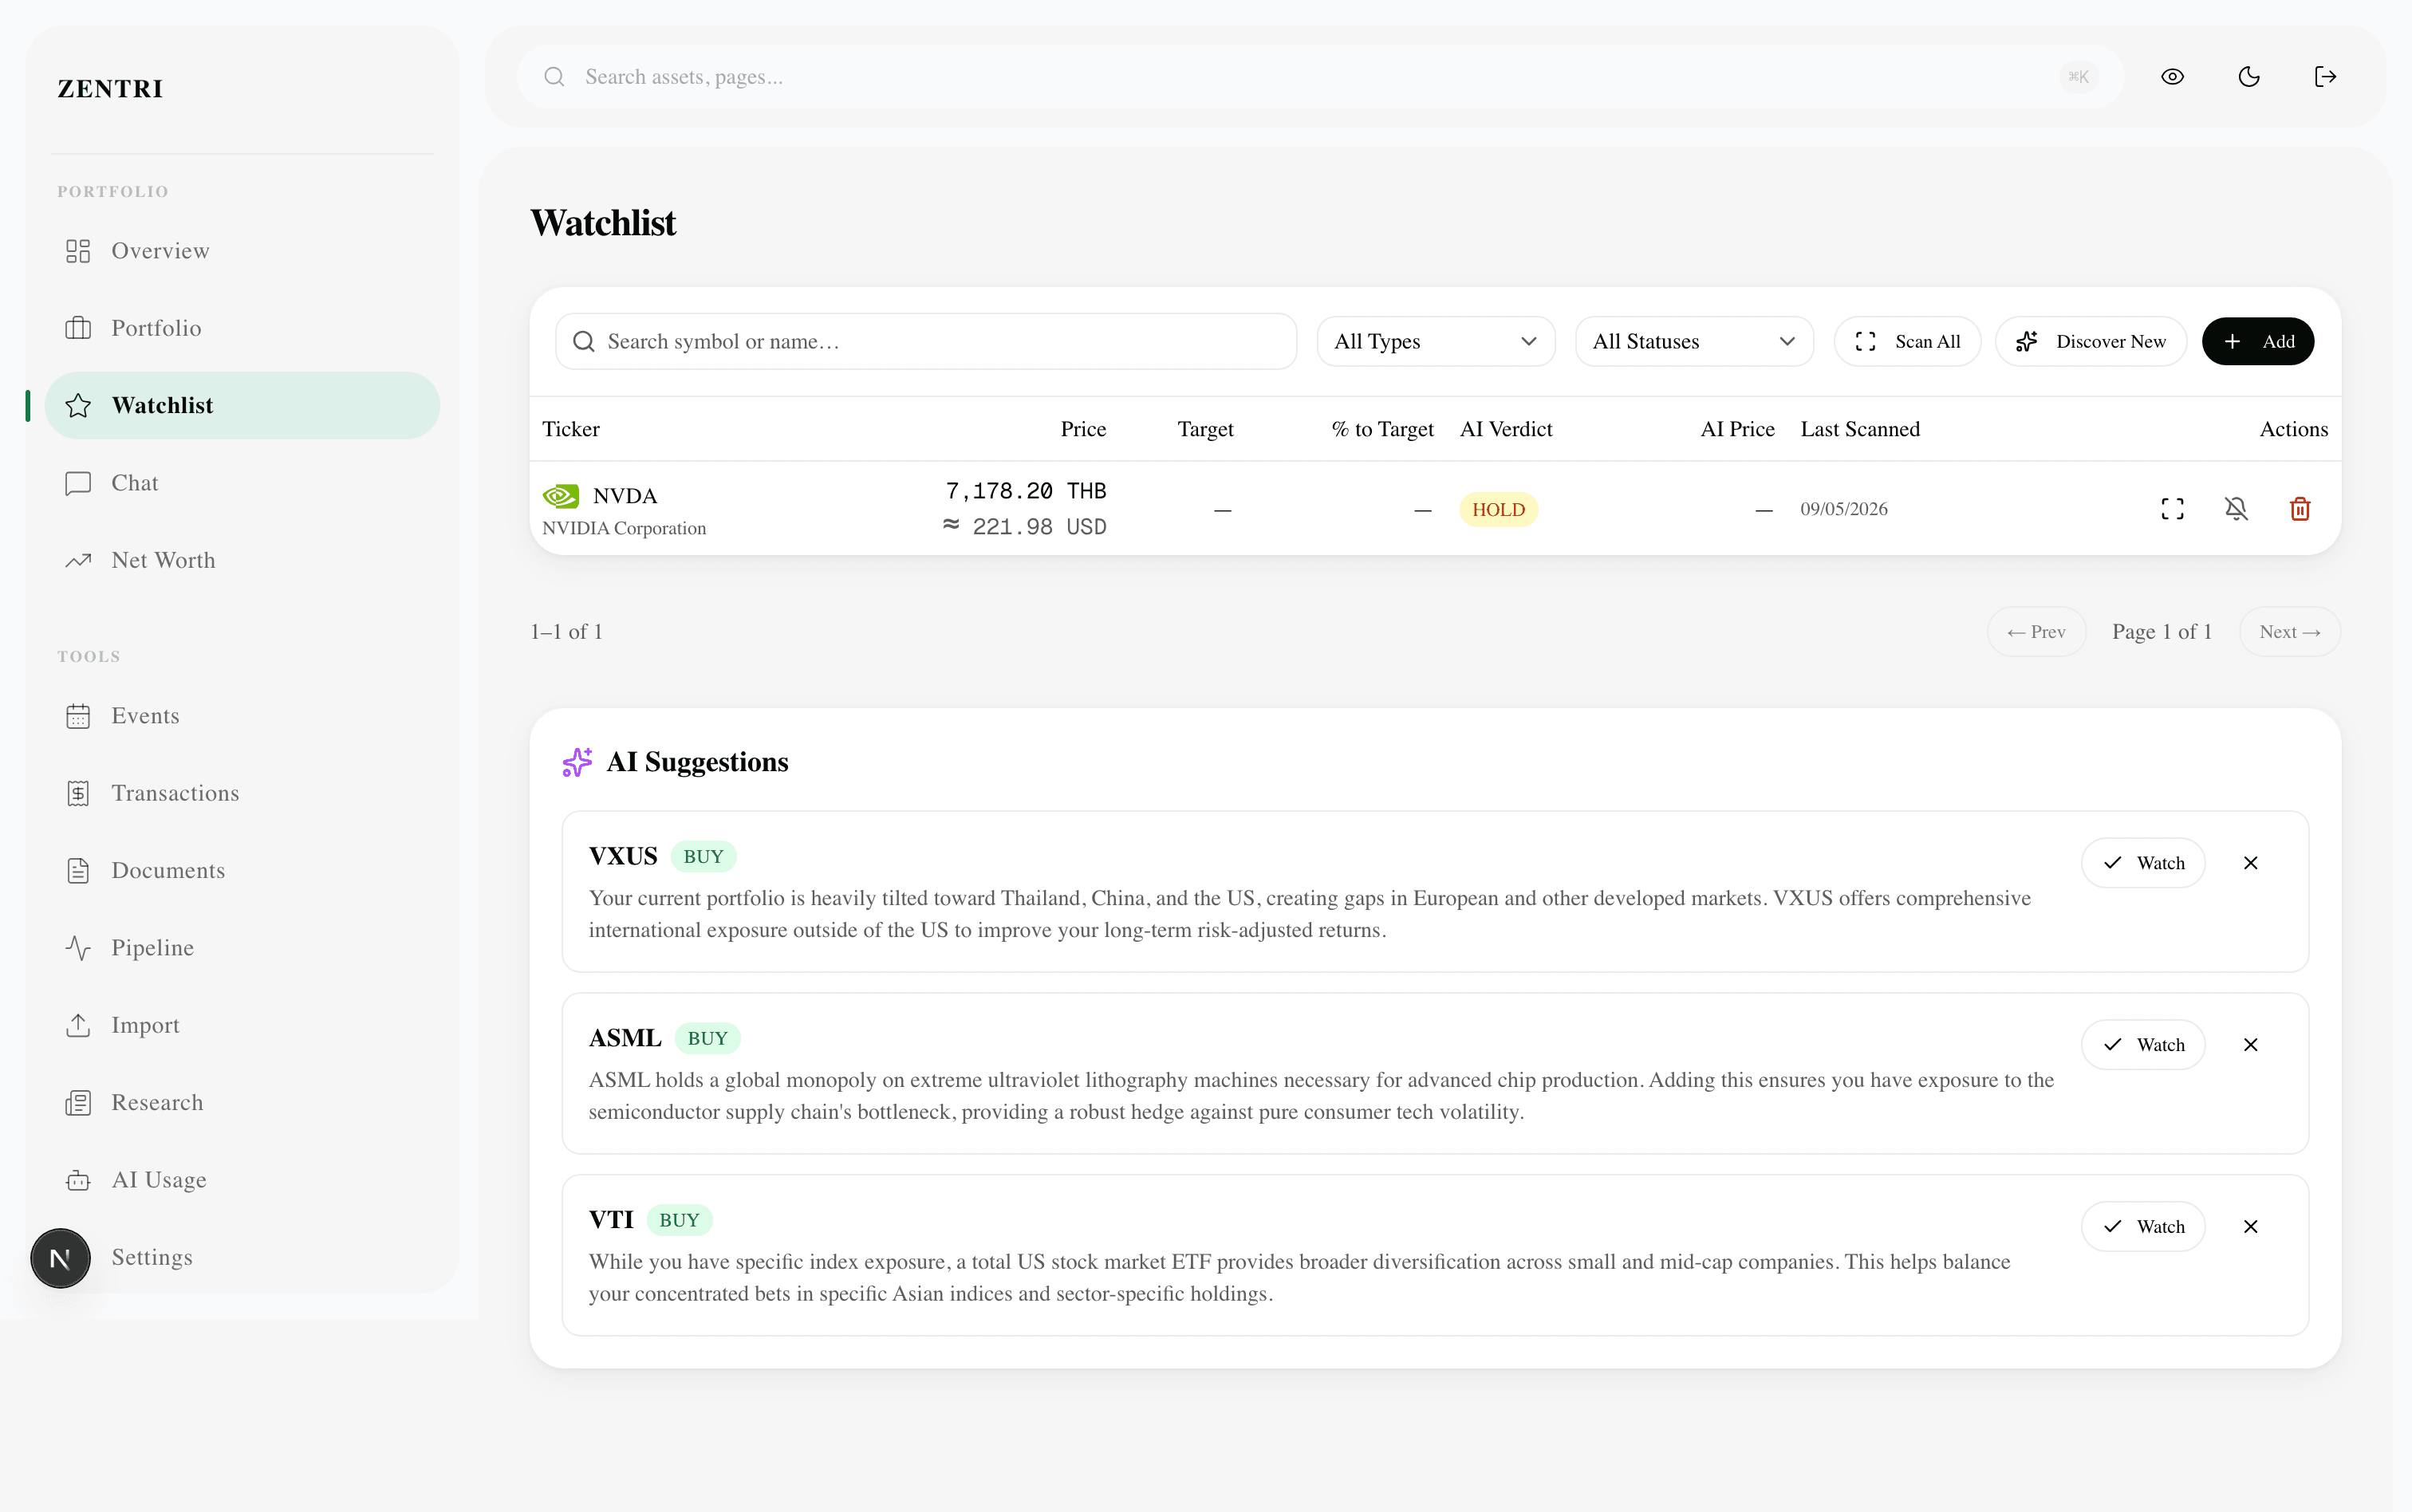Scan NVDA with the row scan icon
This screenshot has width=2412, height=1512.
(2172, 509)
